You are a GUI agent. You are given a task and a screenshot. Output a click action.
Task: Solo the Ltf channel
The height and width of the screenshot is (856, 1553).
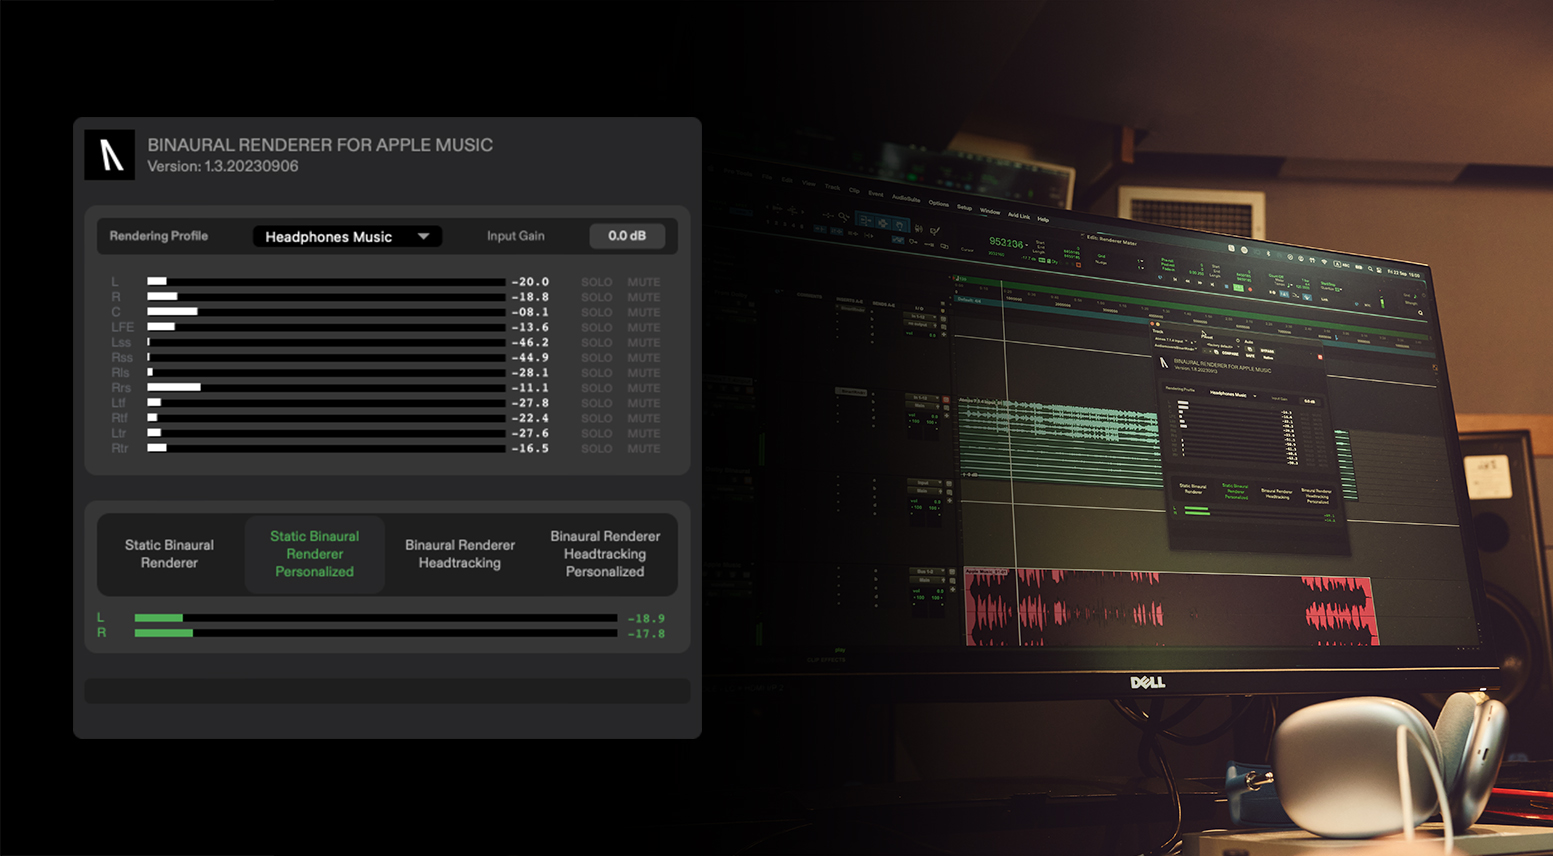597,403
